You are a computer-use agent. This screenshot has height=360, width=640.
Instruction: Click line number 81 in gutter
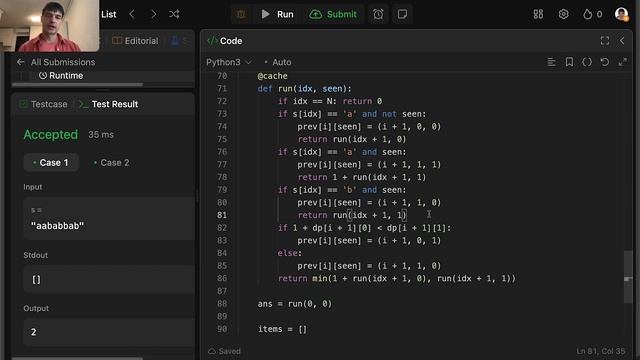click(x=222, y=215)
